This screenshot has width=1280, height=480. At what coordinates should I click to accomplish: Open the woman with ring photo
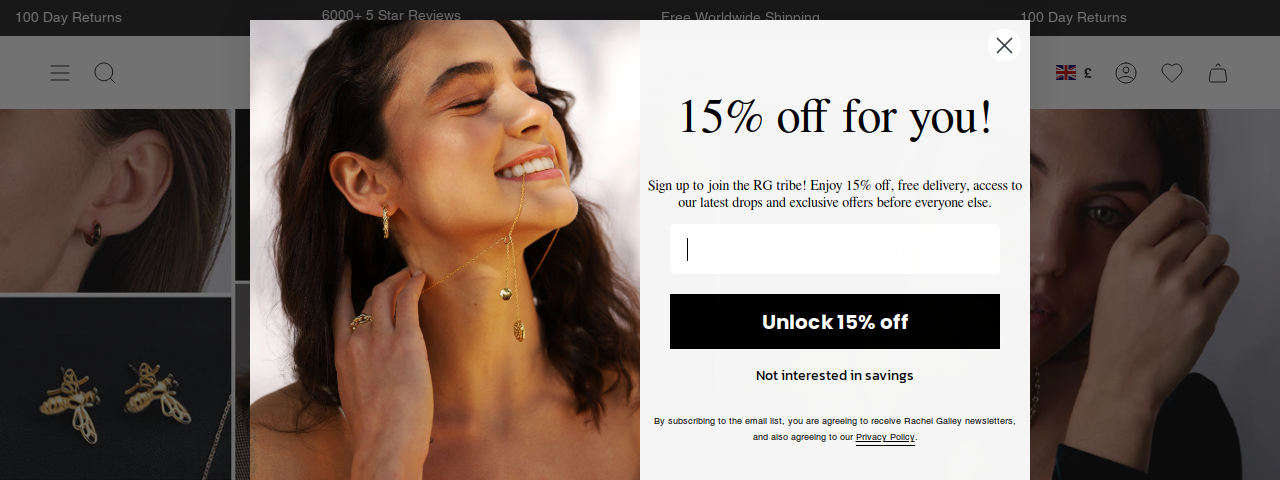pyautogui.click(x=1155, y=294)
